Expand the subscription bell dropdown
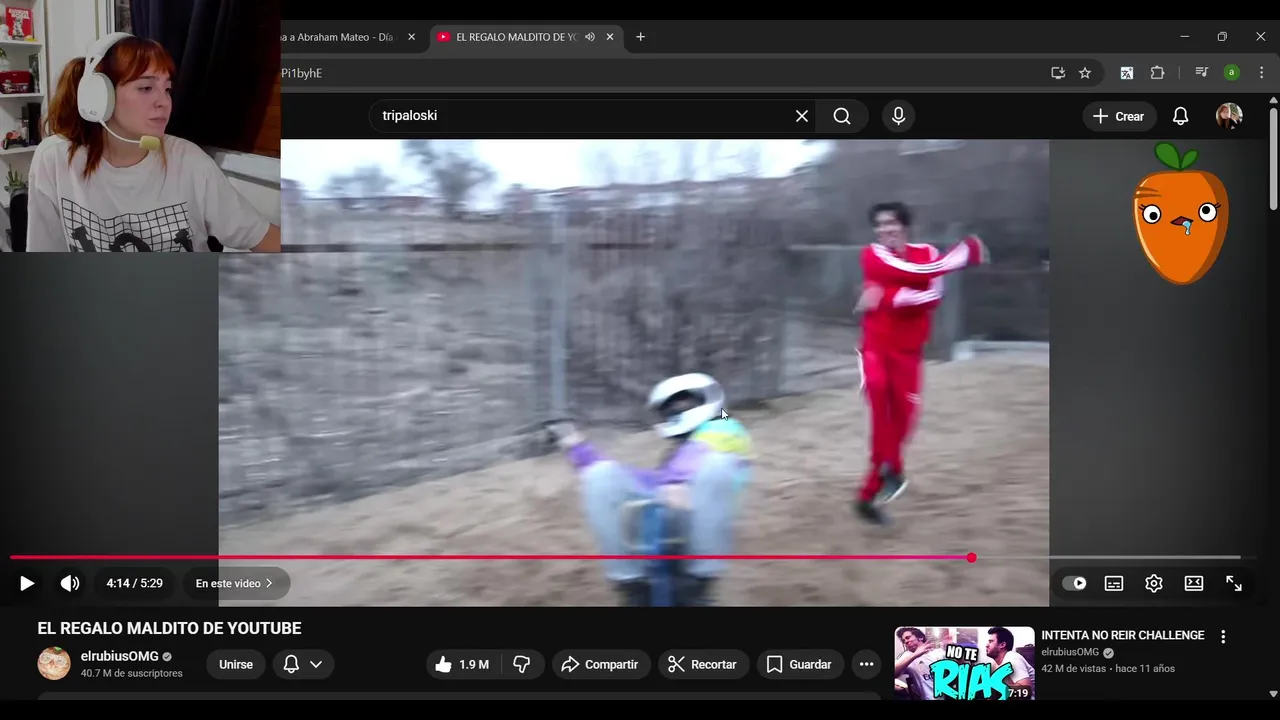This screenshot has width=1280, height=720. click(303, 664)
